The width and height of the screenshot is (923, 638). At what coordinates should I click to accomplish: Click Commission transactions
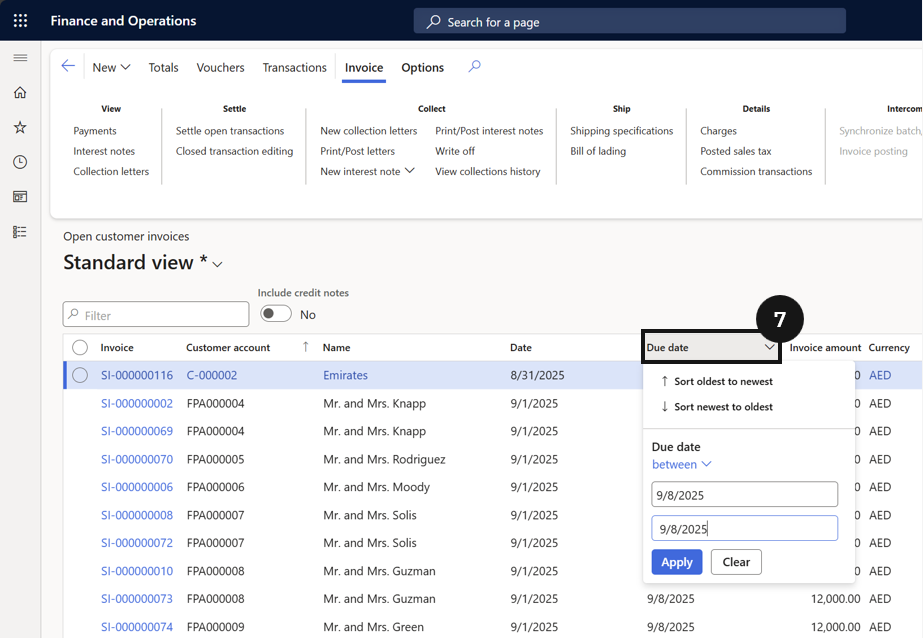point(756,171)
